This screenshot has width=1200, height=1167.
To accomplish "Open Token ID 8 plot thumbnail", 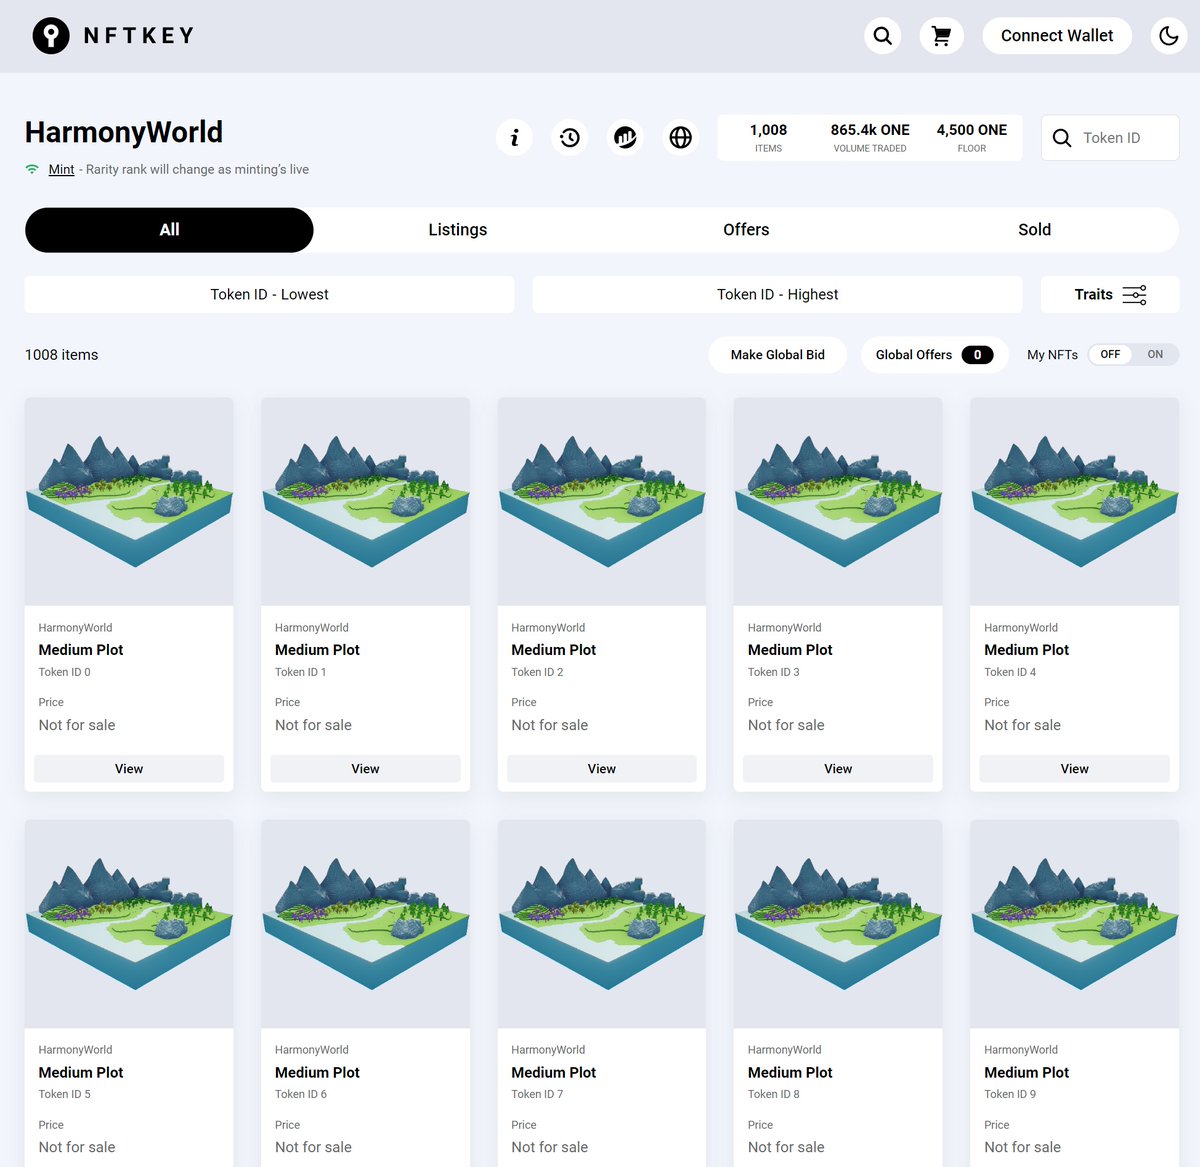I will [x=838, y=924].
